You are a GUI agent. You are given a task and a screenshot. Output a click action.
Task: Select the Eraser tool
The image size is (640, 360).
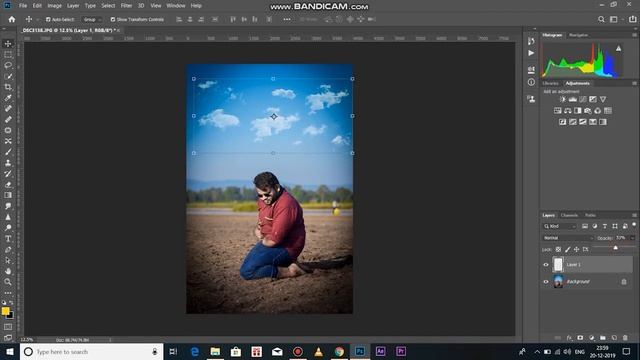(8, 184)
